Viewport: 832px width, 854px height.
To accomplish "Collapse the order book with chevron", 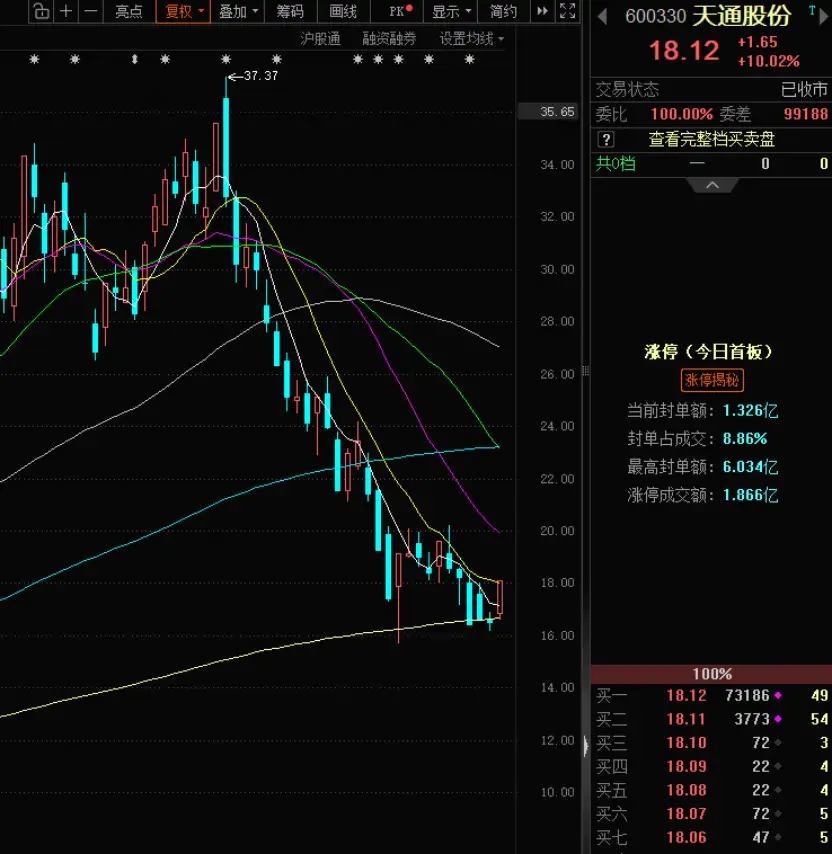I will pyautogui.click(x=712, y=185).
